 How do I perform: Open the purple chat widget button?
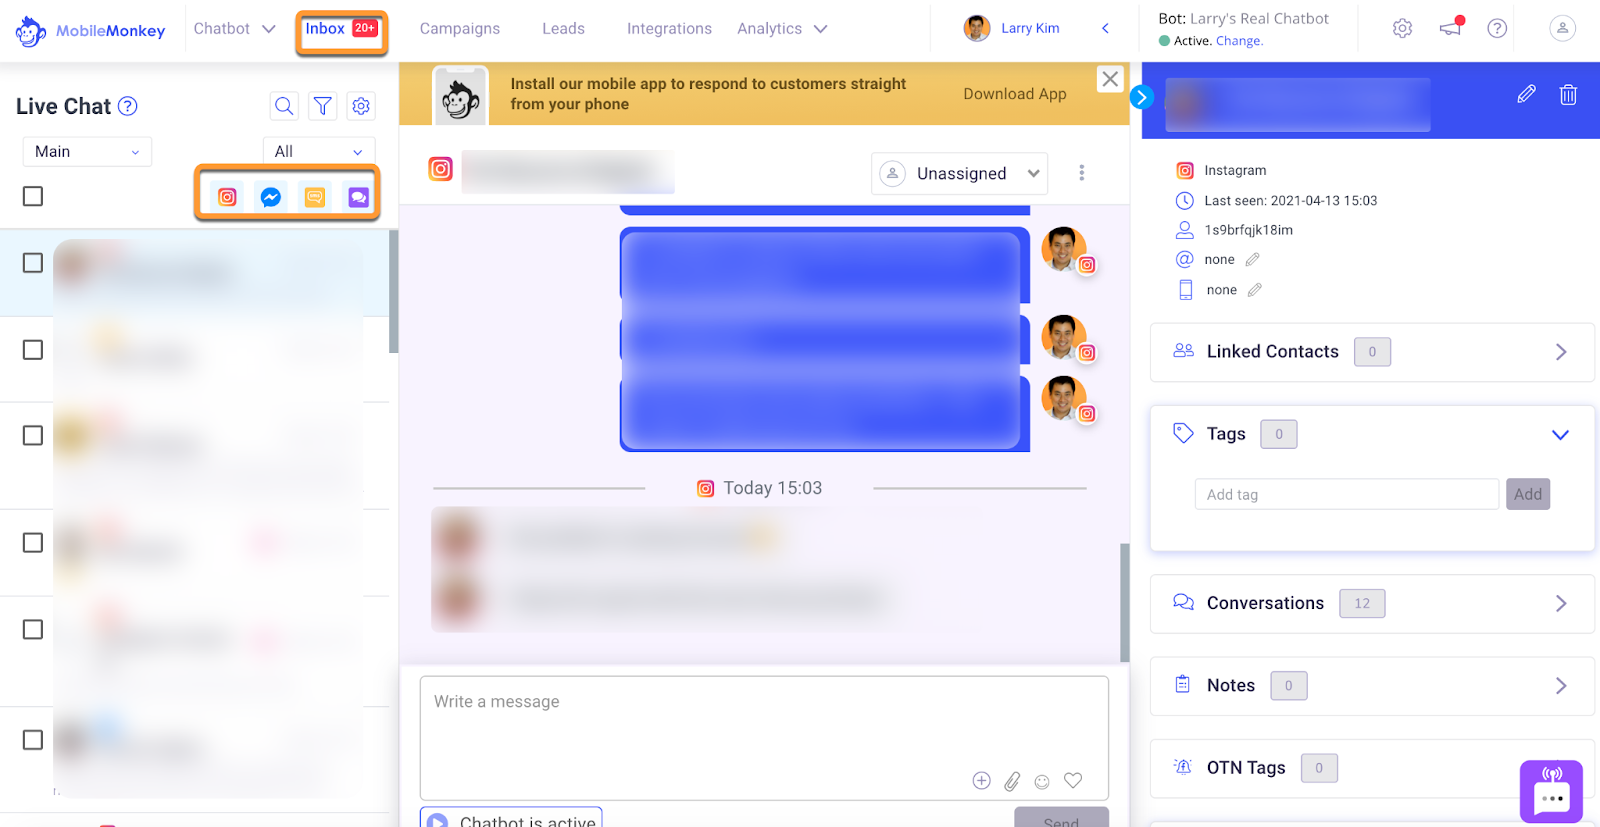tap(1551, 791)
